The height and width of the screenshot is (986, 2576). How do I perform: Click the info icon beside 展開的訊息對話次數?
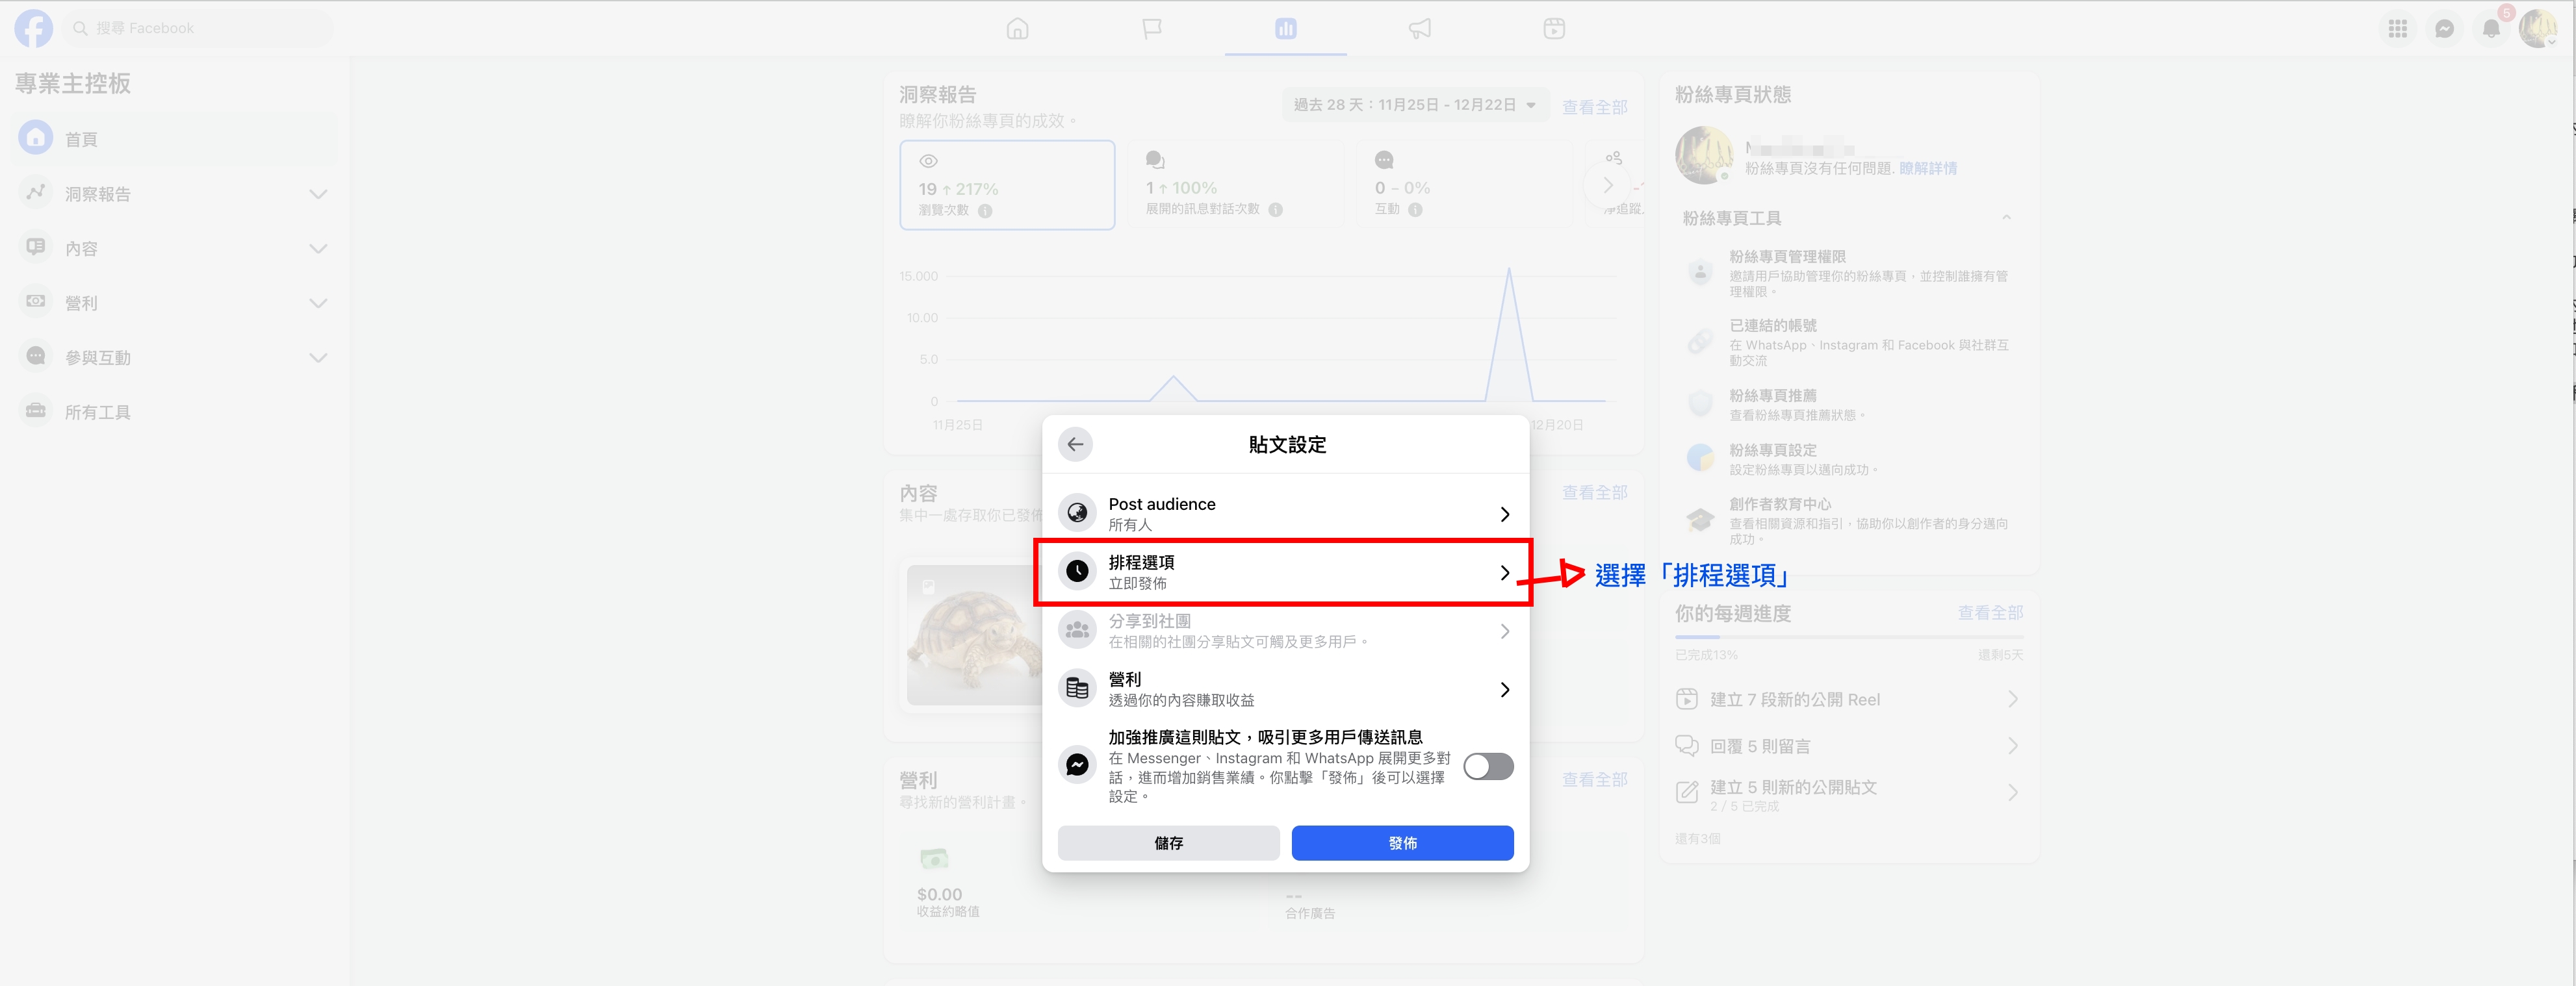(x=1275, y=210)
